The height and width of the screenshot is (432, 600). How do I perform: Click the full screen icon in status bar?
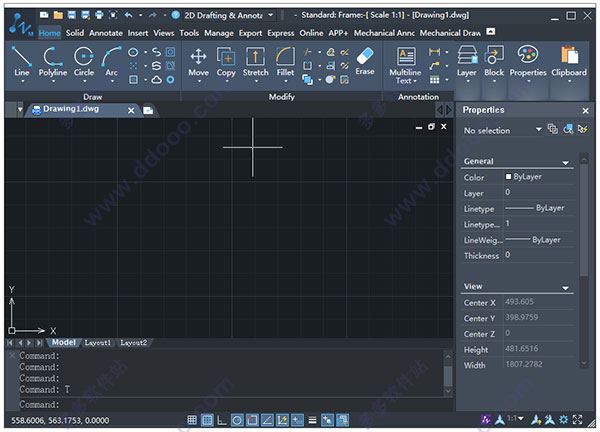point(577,420)
